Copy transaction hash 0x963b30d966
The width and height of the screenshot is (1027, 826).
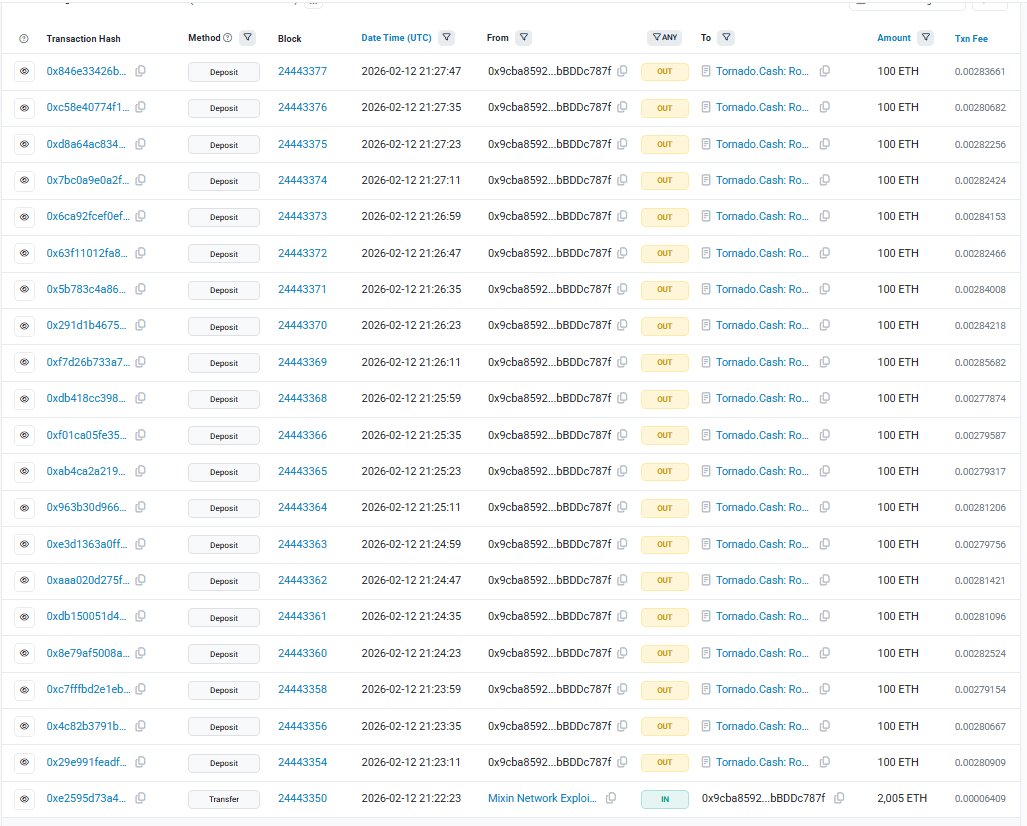tap(140, 506)
